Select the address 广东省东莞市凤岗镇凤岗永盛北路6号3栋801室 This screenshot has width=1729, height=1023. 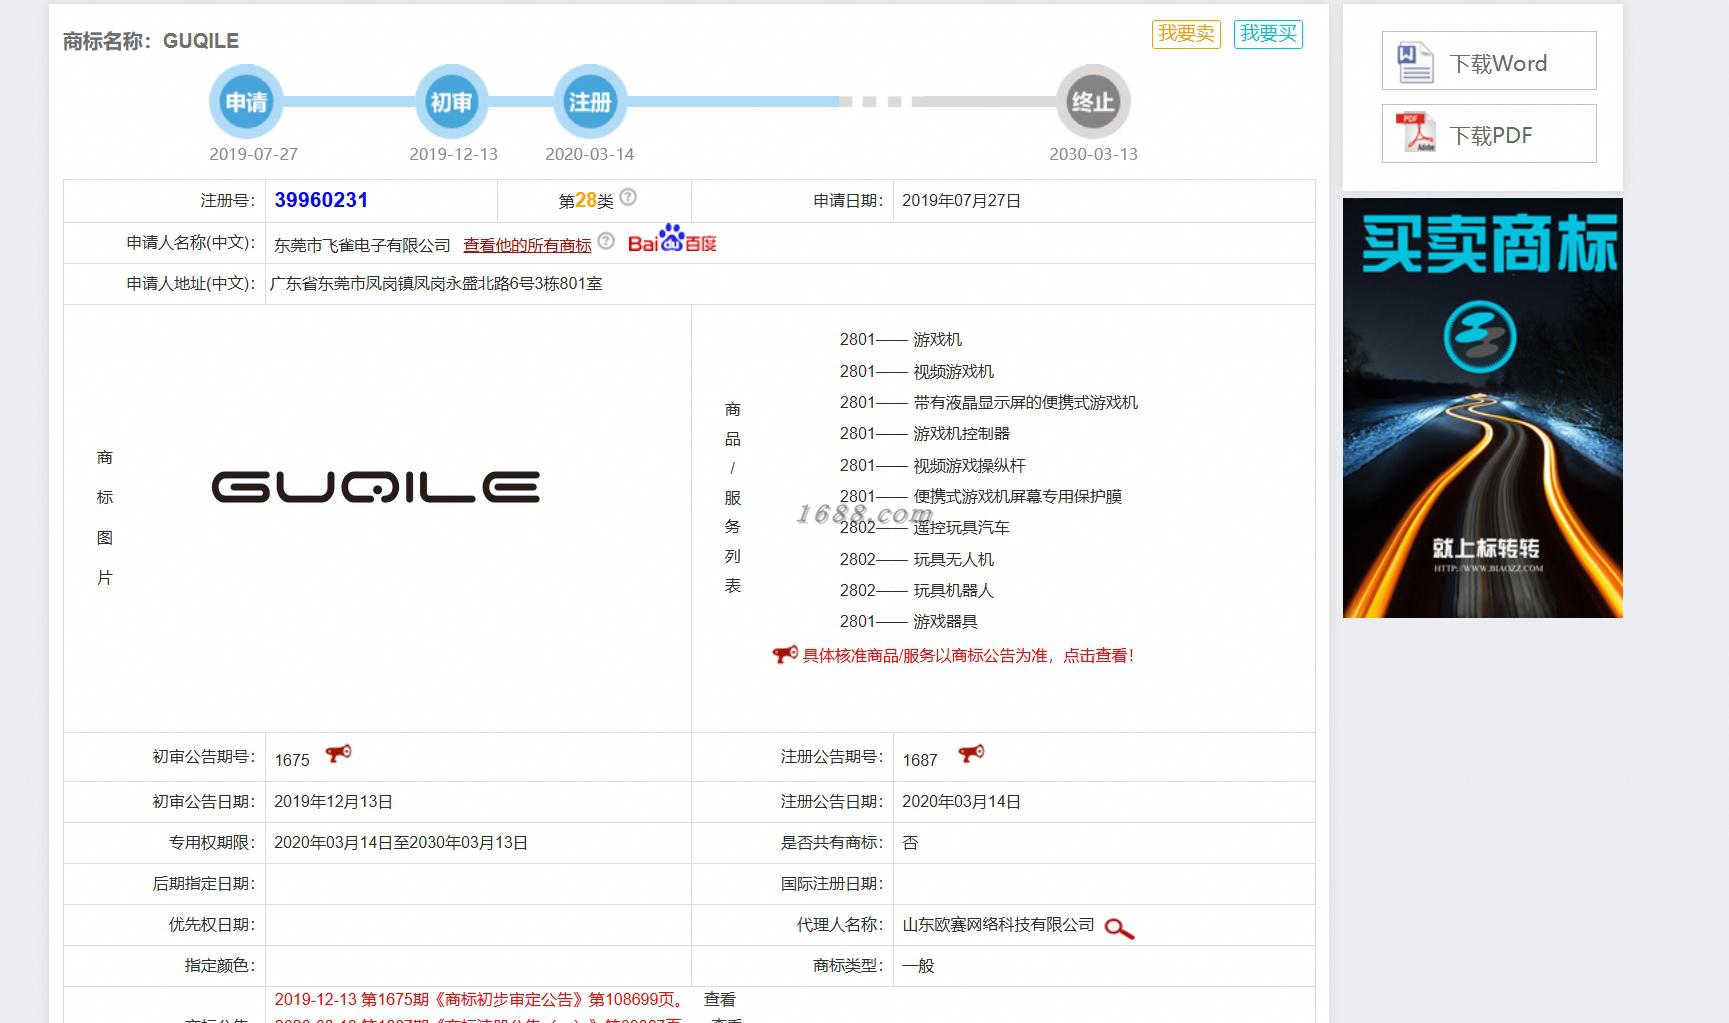[x=436, y=284]
